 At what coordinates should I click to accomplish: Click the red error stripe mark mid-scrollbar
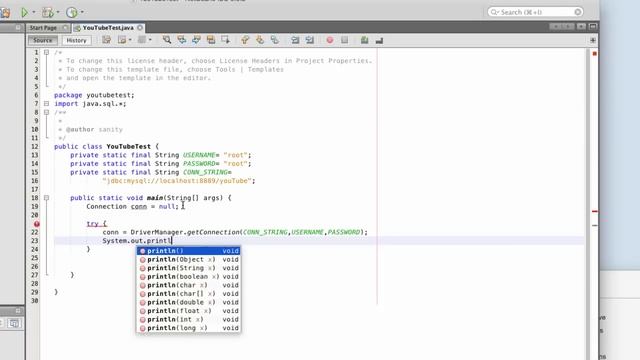click(595, 211)
